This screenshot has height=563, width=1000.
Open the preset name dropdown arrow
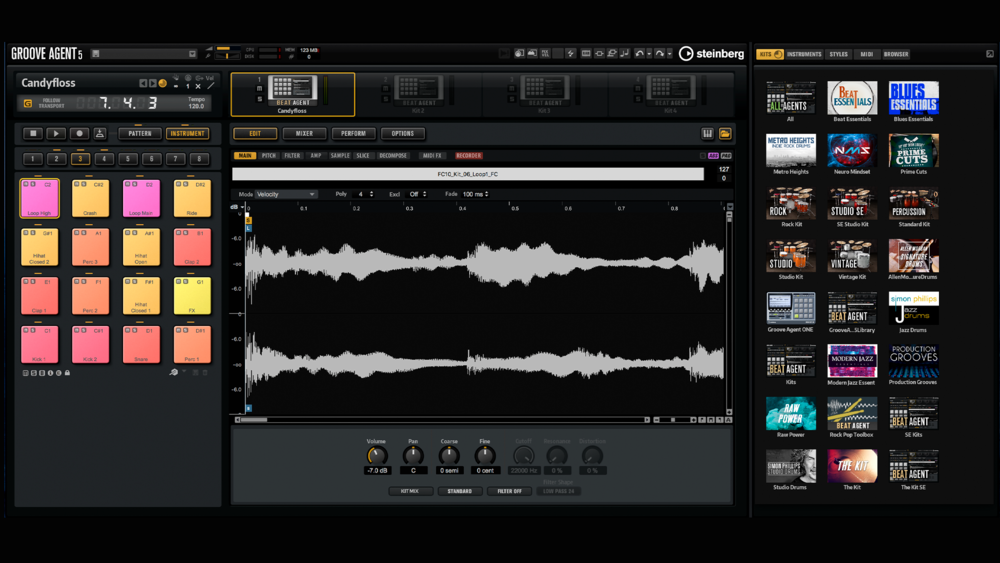192,54
